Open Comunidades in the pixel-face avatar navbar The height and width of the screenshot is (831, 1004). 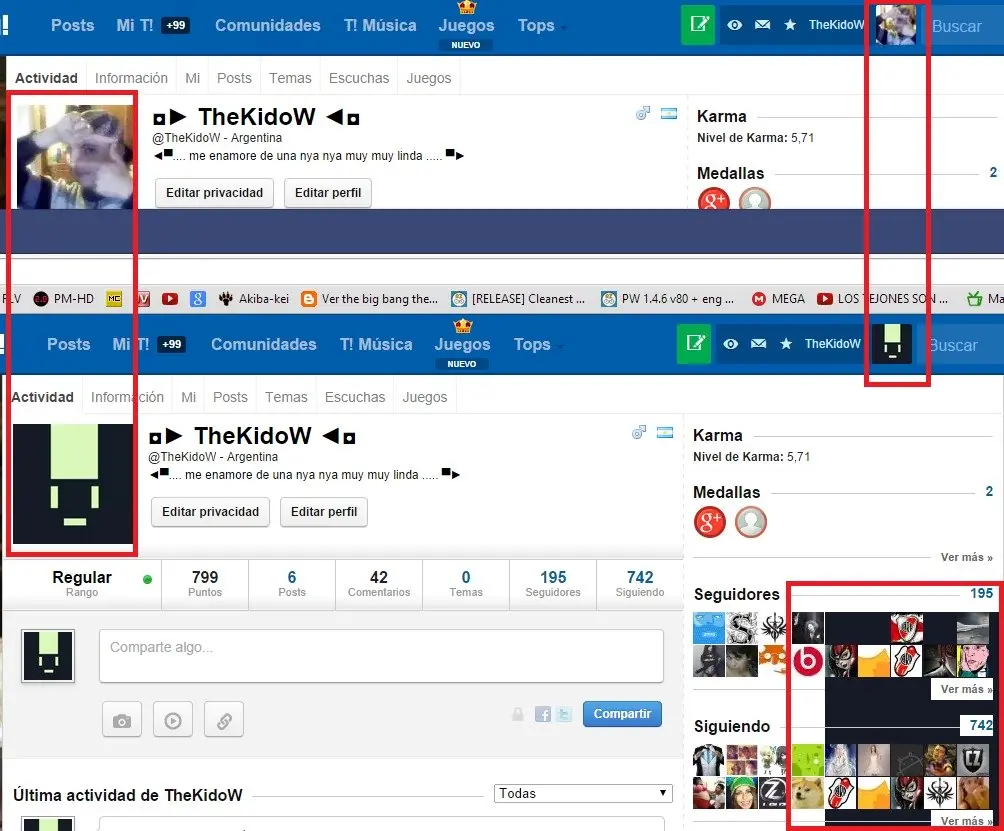(264, 344)
